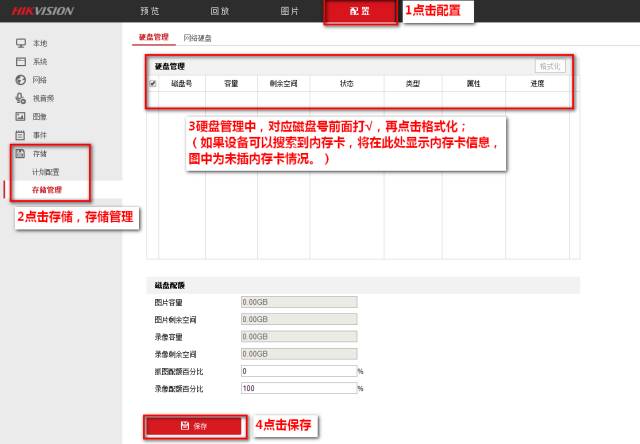Click the 存储 disk icon in sidebar
This screenshot has height=444, width=640.
point(20,153)
